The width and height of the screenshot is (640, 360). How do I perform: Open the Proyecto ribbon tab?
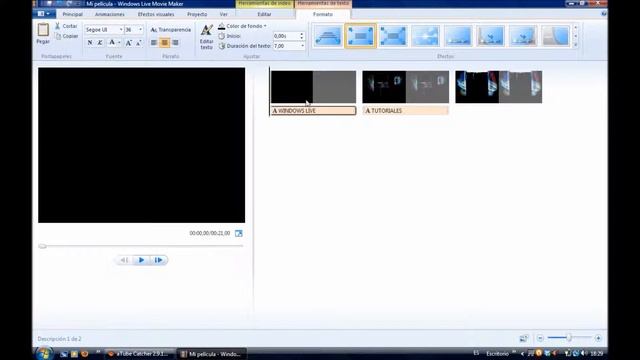197,14
